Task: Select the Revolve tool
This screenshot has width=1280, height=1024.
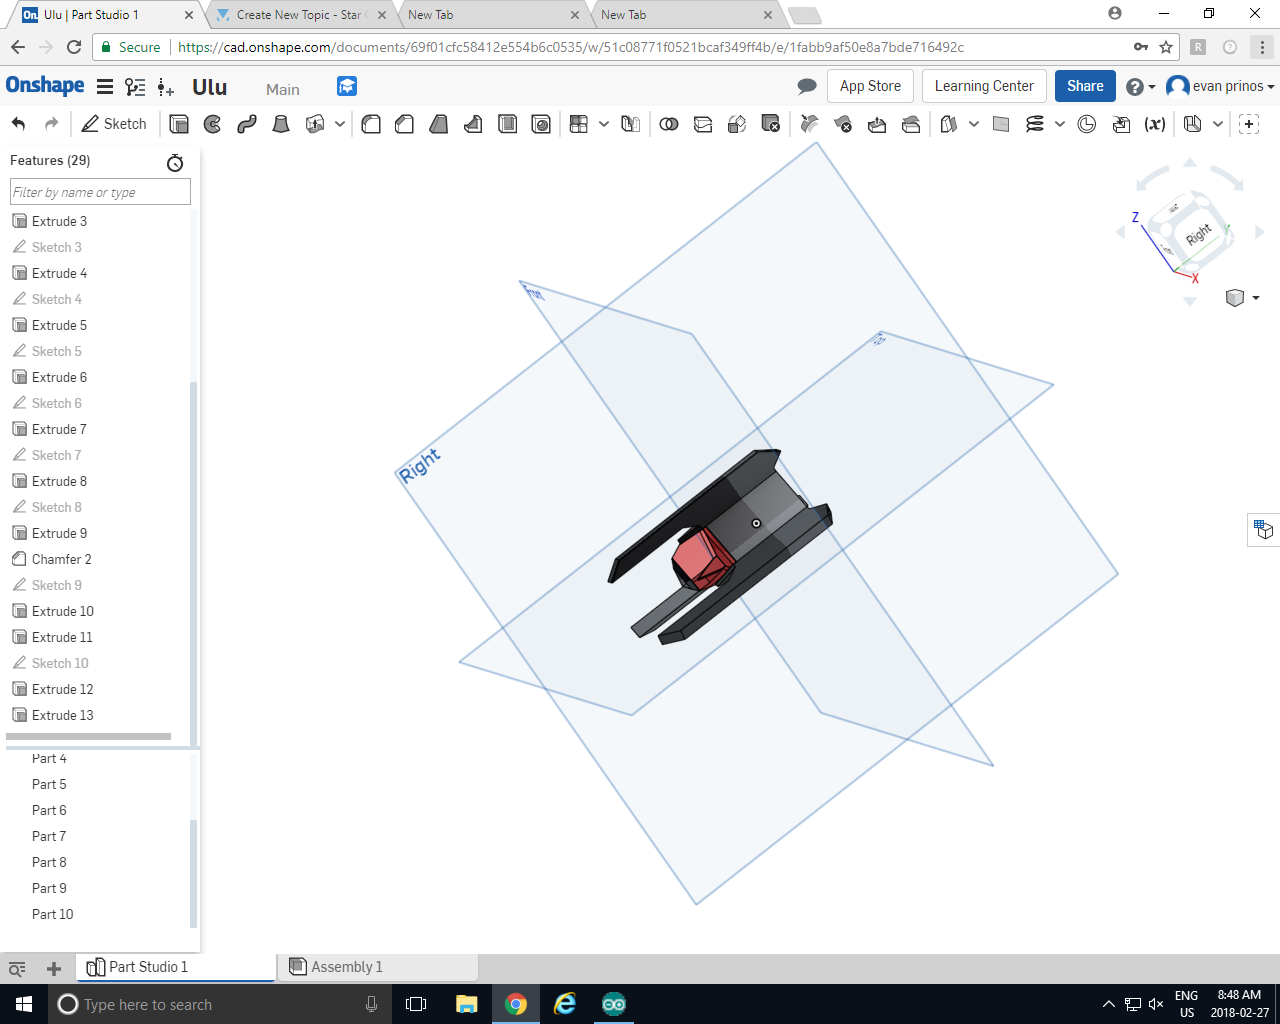Action: coord(213,124)
